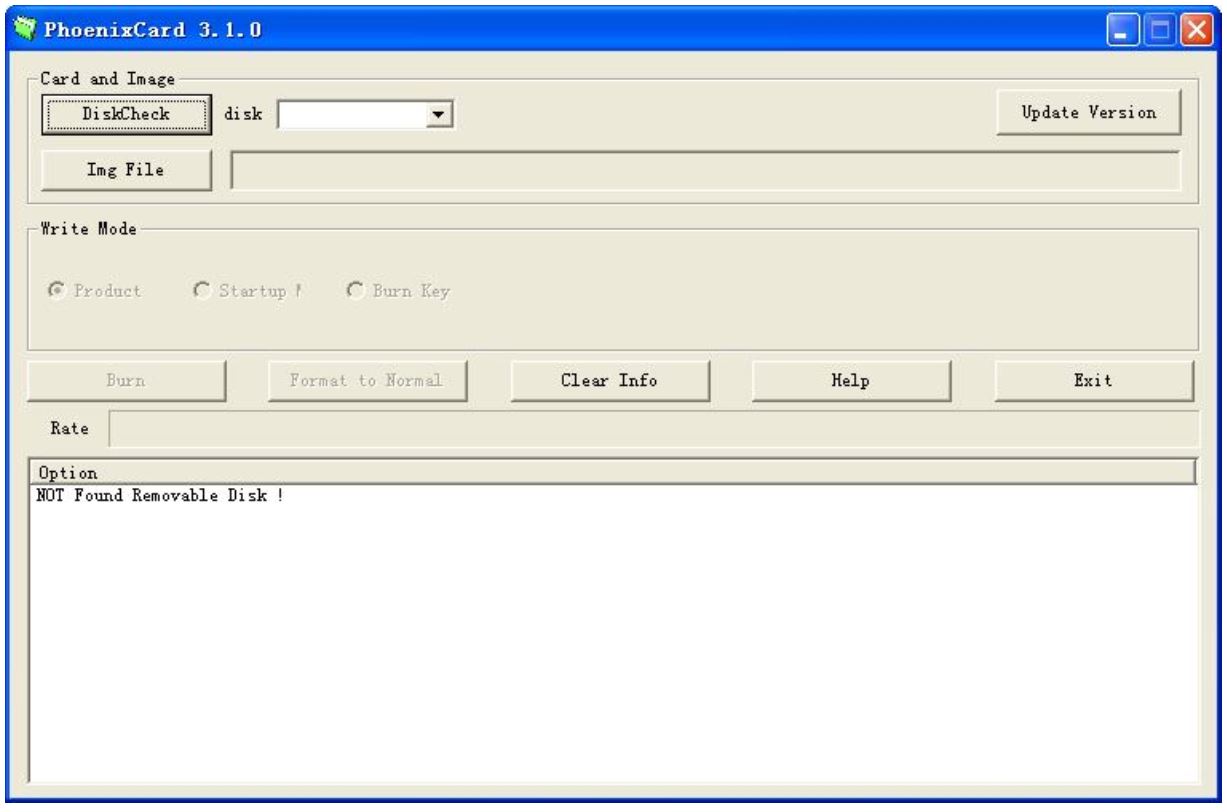1227x812 pixels.
Task: Click the image file path field
Action: coord(705,170)
